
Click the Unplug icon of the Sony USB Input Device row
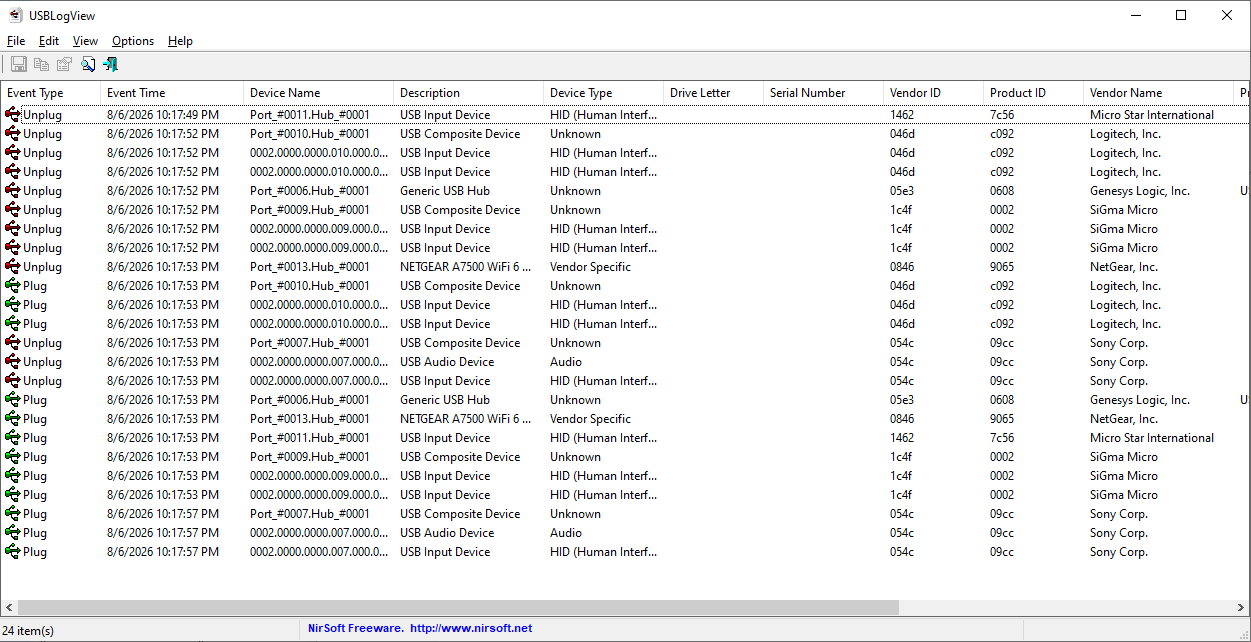pyautogui.click(x=12, y=381)
